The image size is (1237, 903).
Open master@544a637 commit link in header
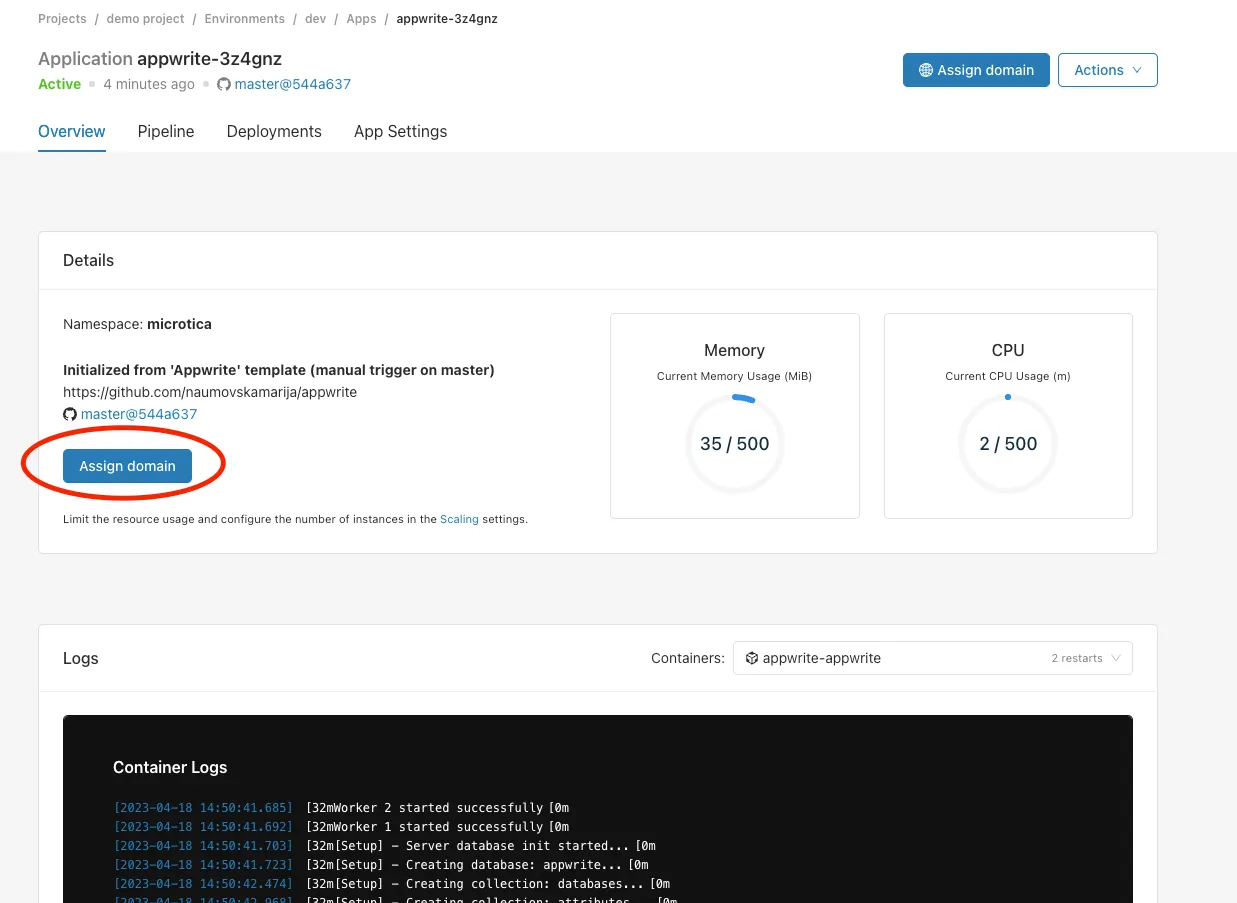(292, 84)
